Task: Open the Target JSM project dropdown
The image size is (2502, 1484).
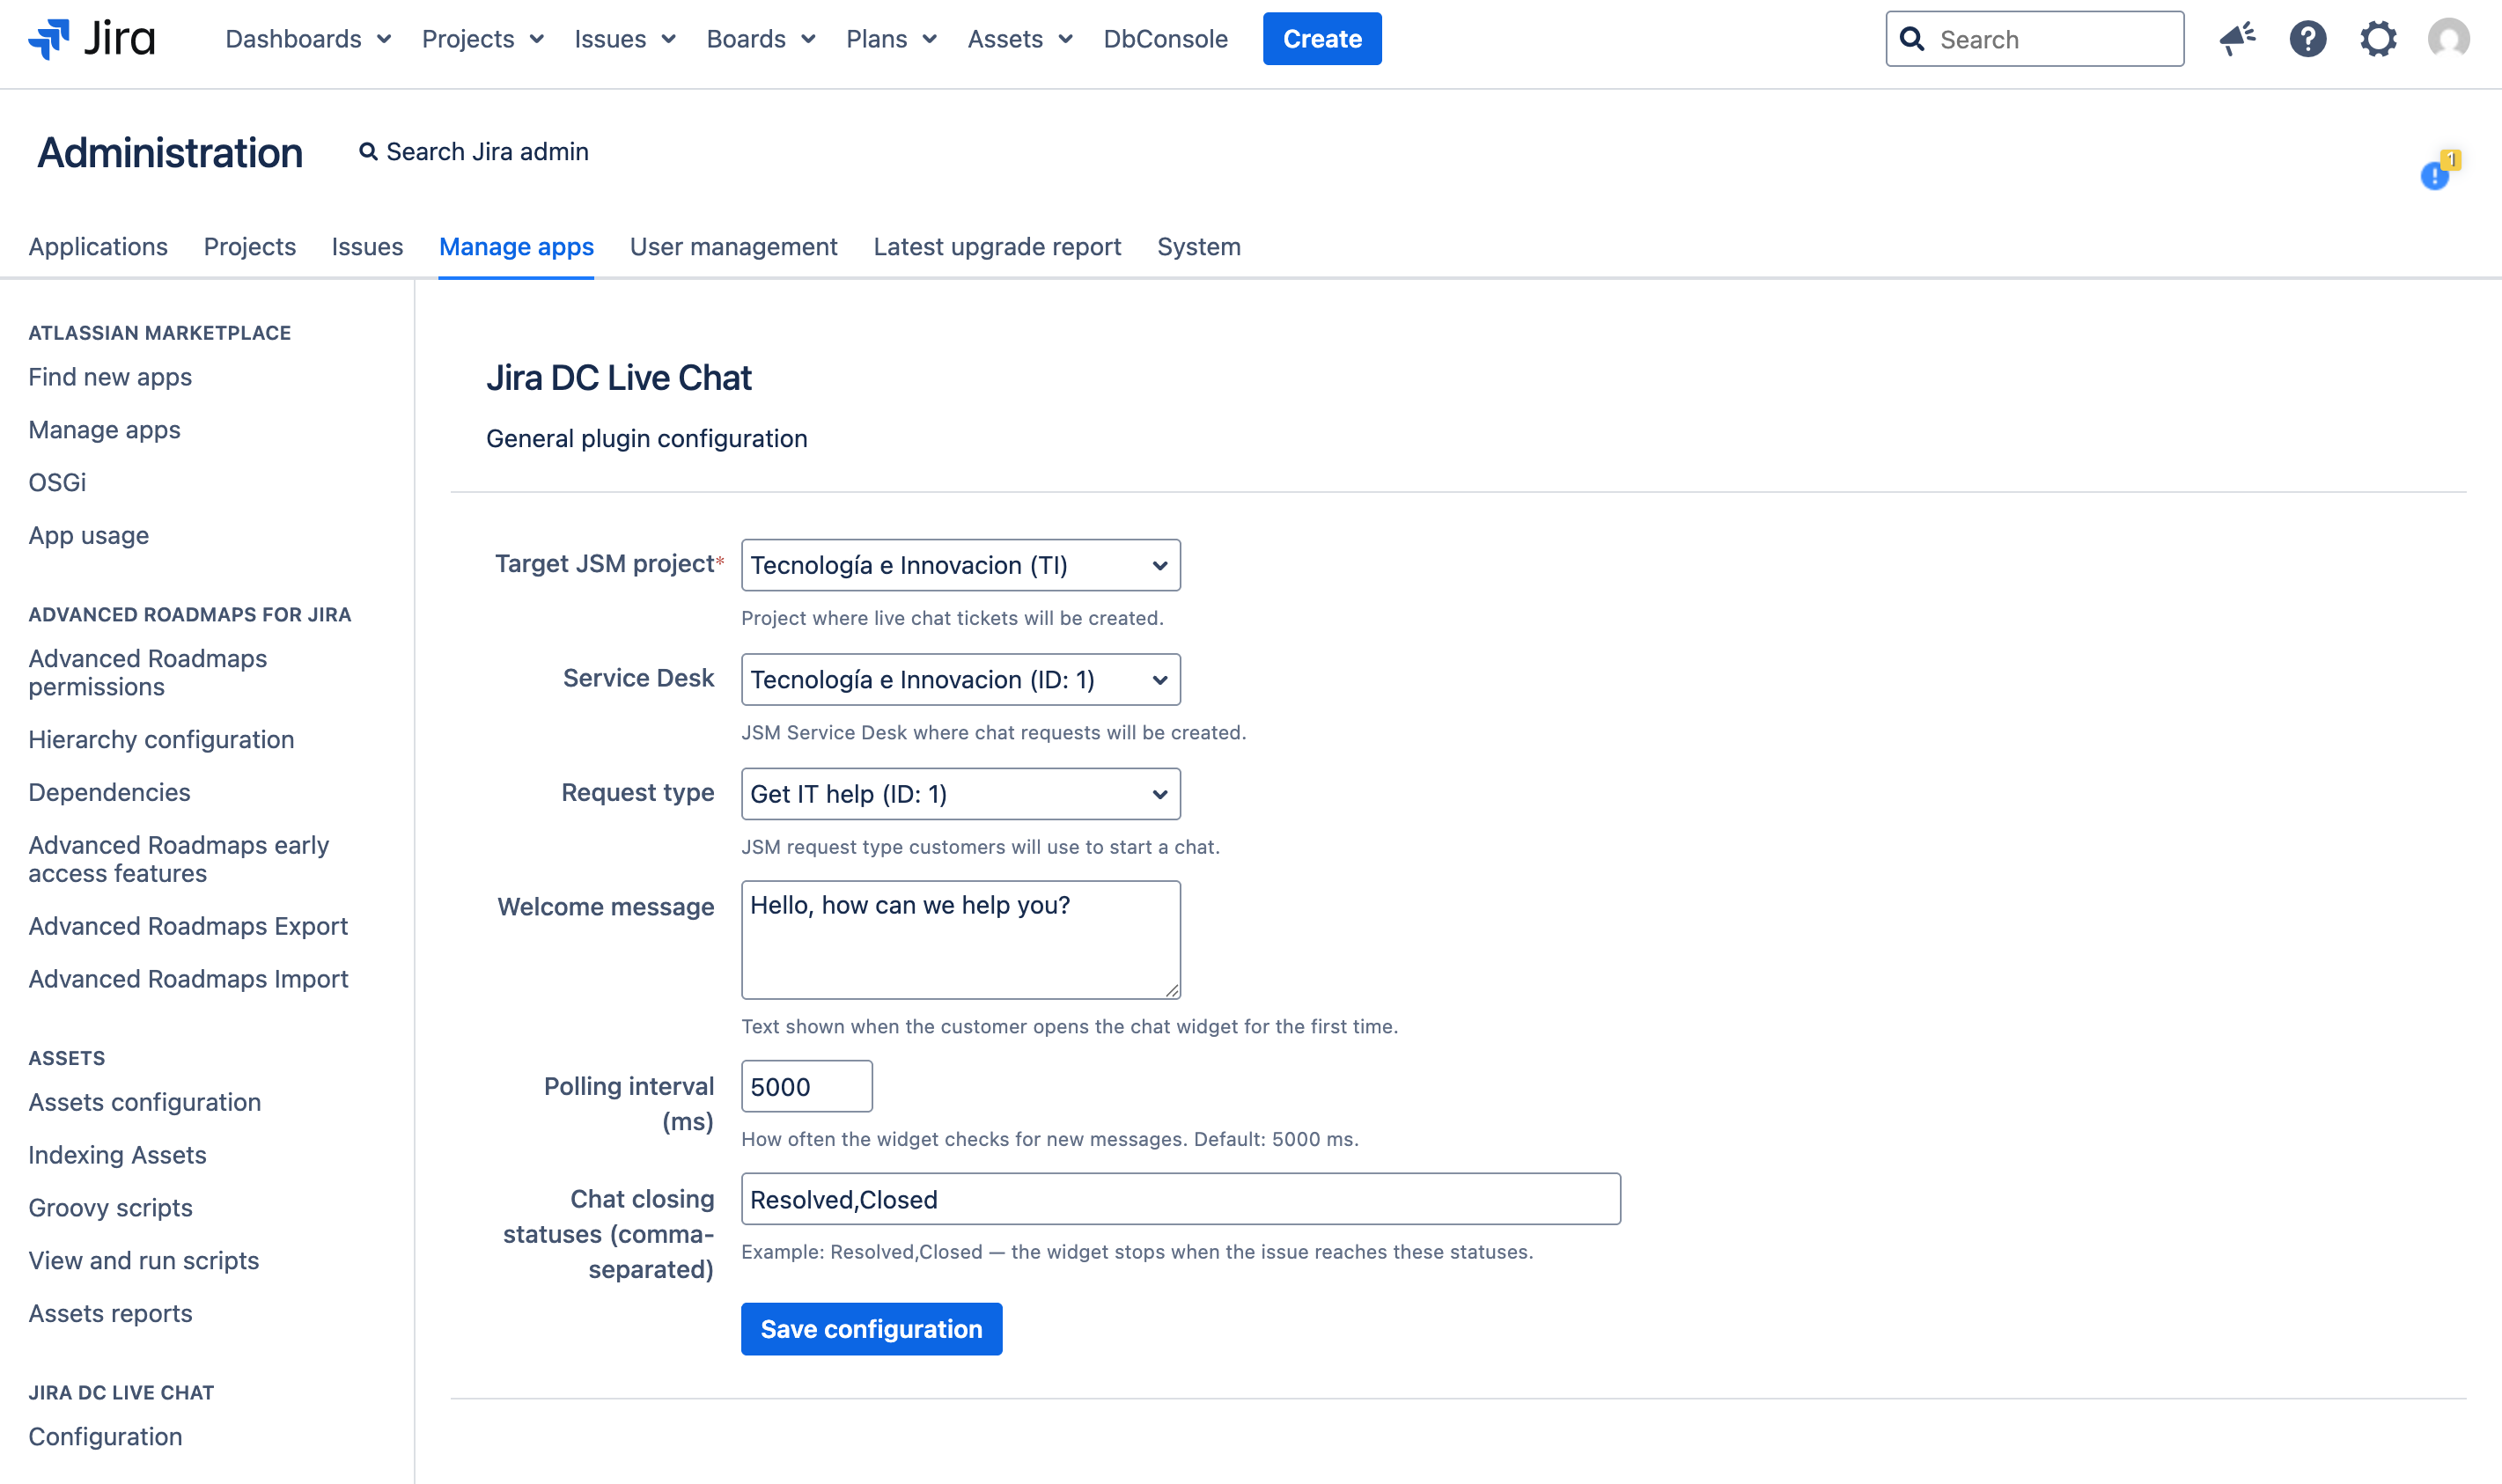Action: pos(960,565)
